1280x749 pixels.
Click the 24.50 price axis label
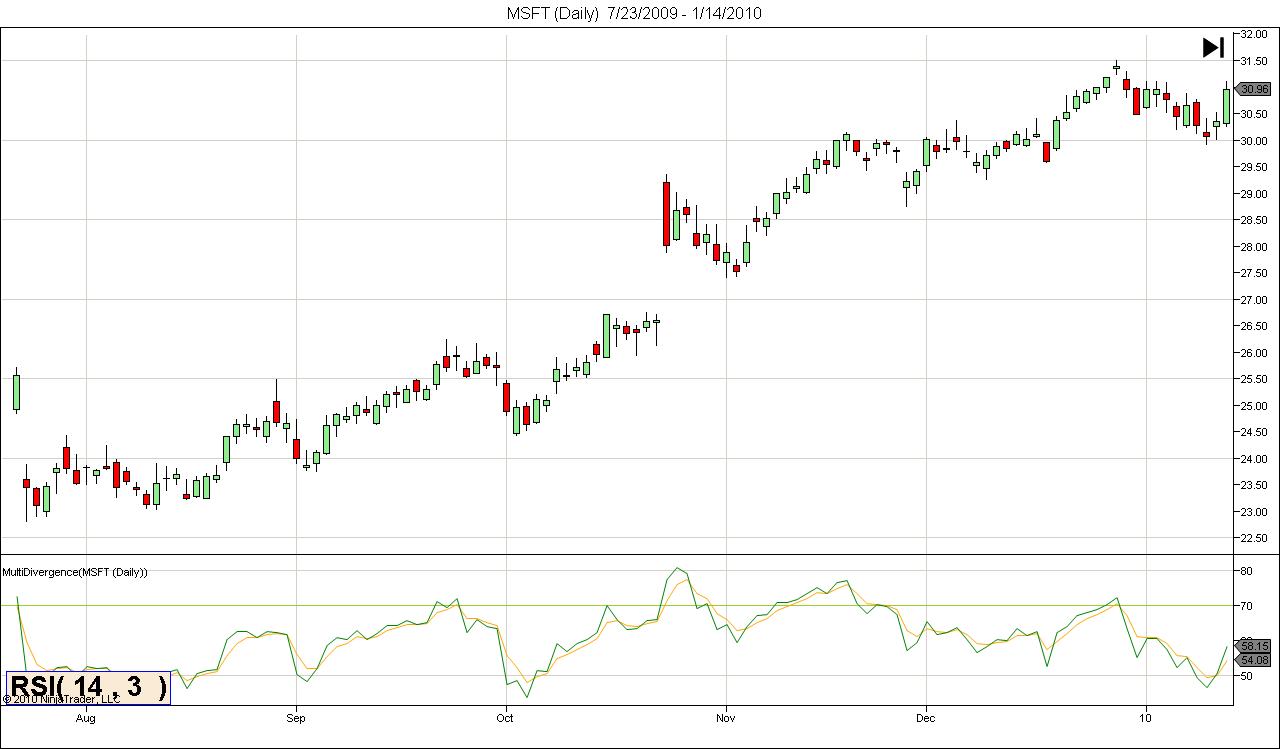[x=1254, y=432]
